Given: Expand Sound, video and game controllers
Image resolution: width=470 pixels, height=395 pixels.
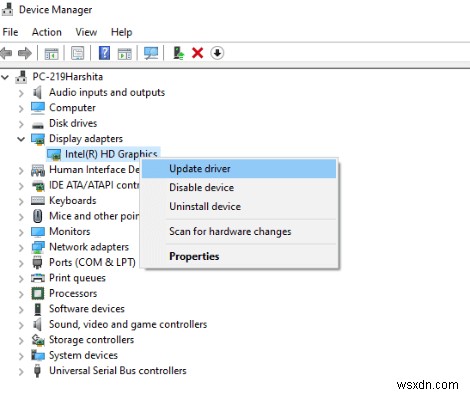Looking at the screenshot, I should coord(21,325).
